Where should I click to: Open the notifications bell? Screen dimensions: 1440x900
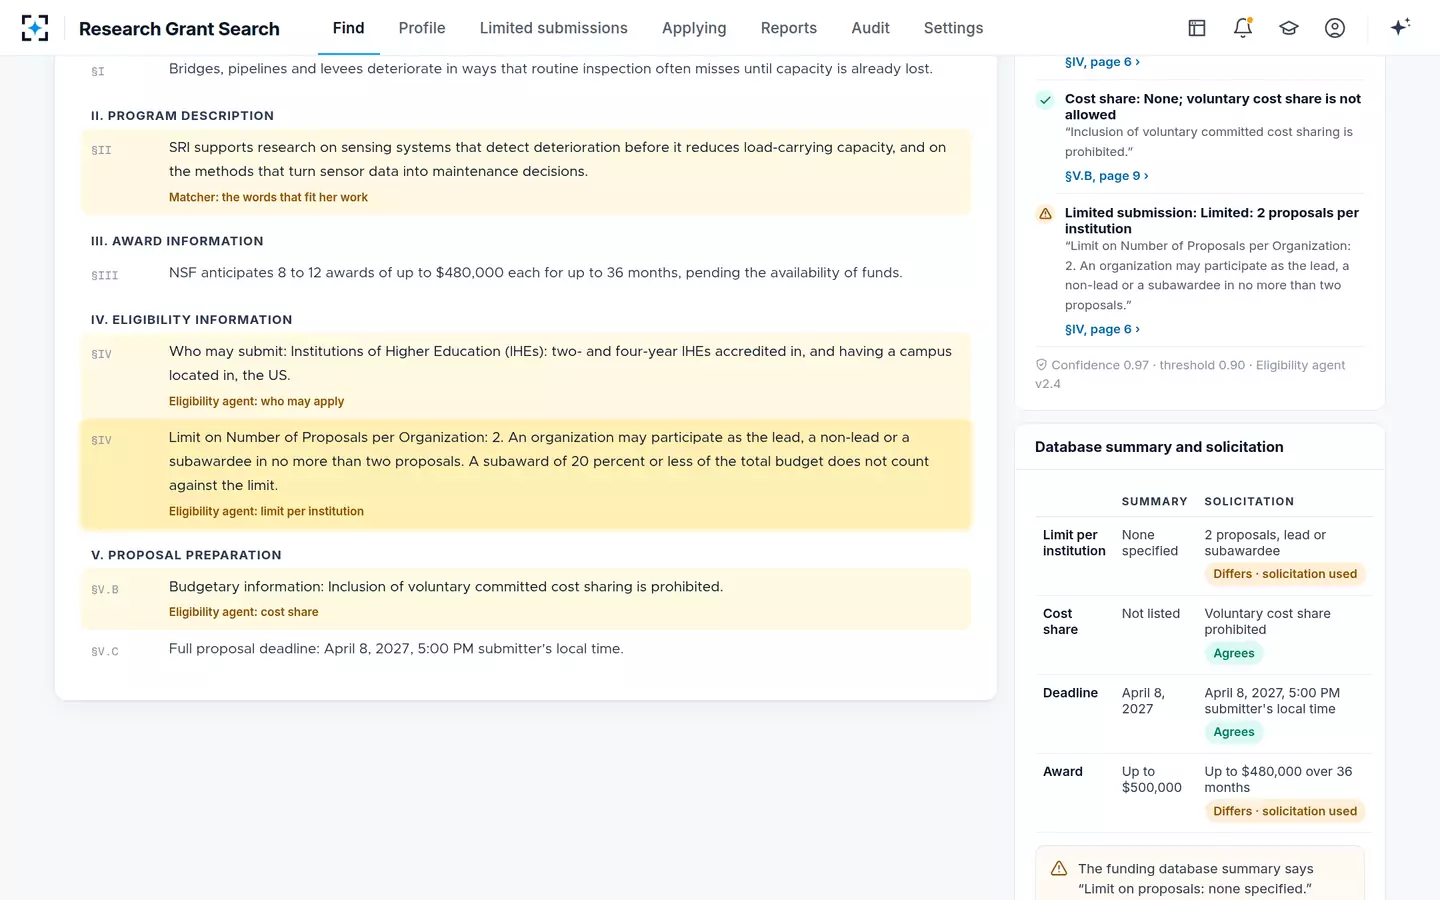coord(1243,28)
